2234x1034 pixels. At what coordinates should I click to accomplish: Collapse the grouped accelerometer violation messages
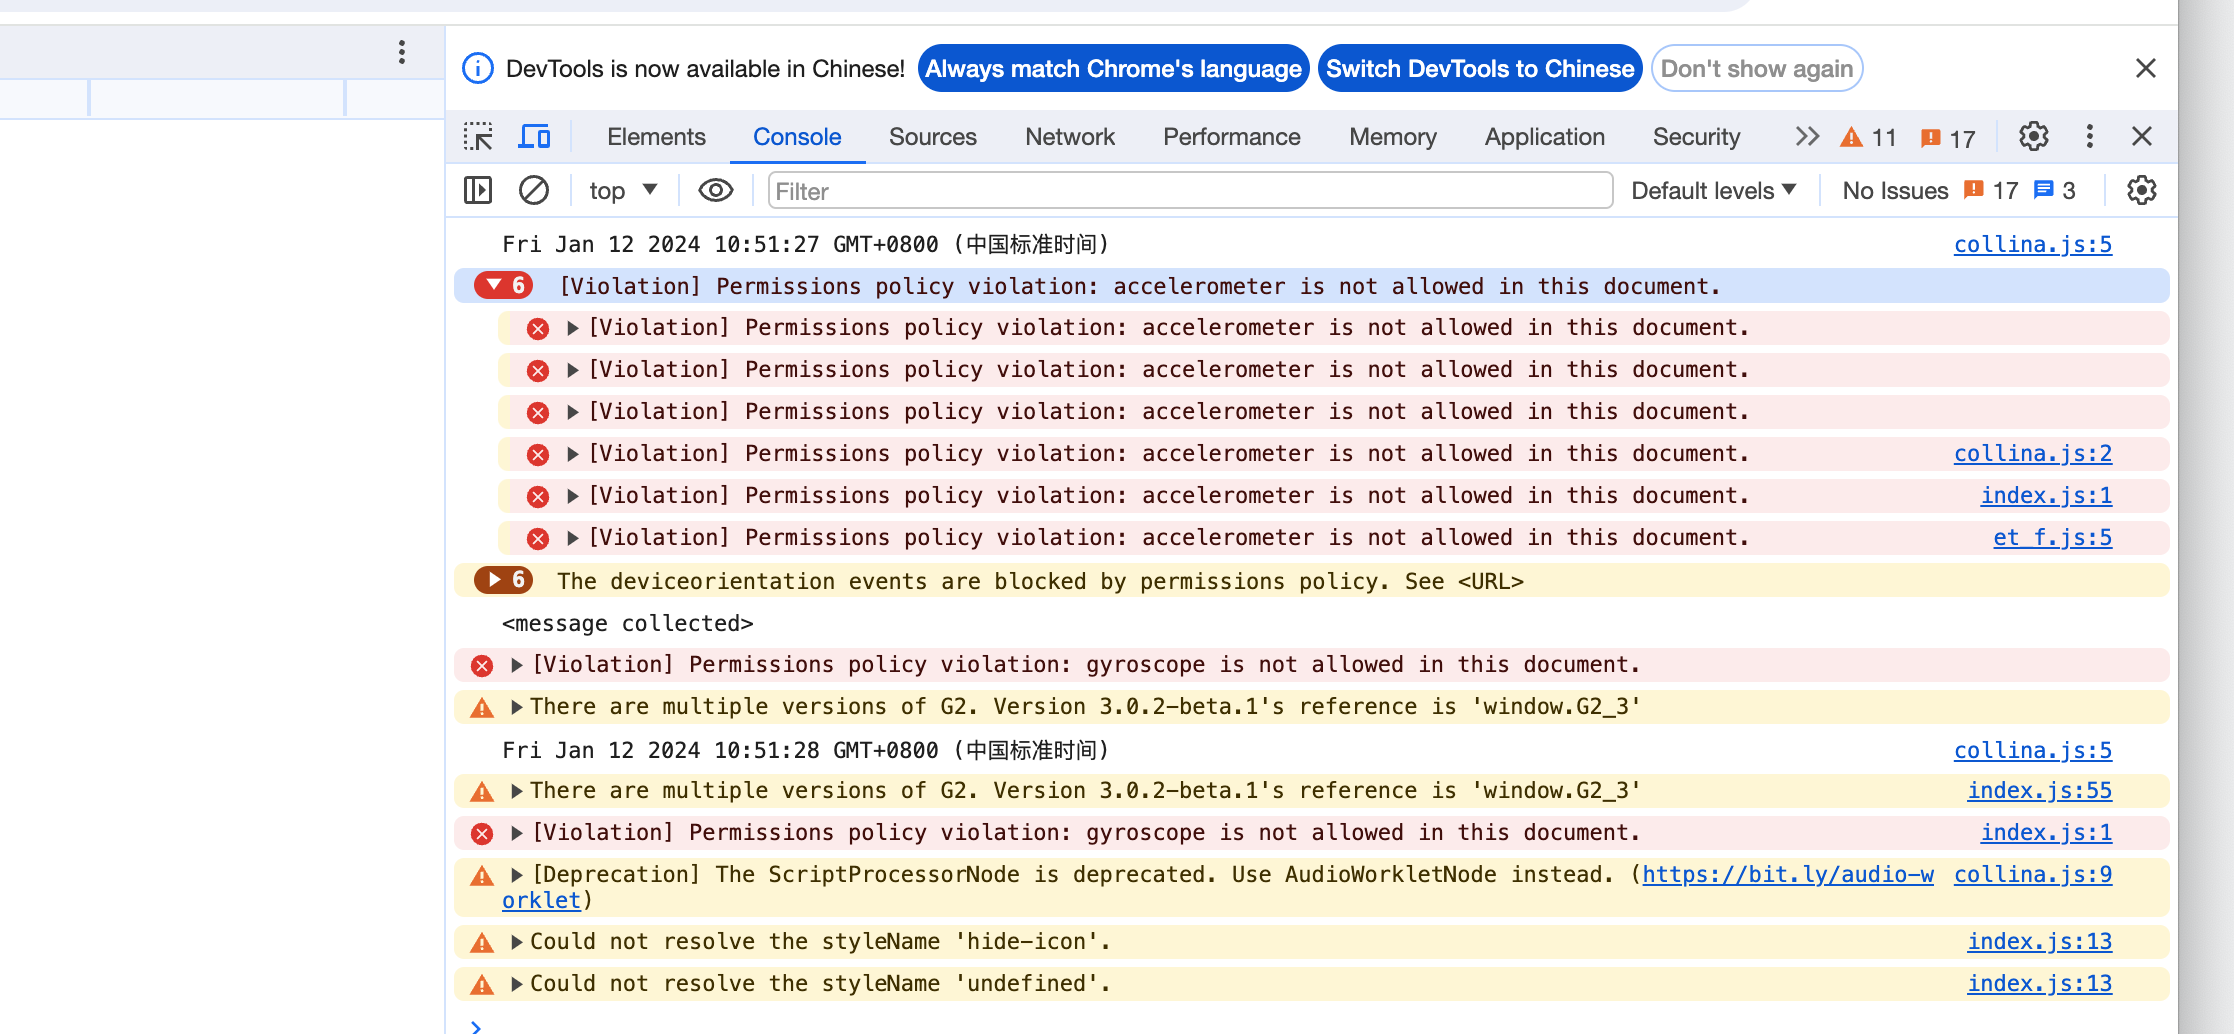point(494,286)
